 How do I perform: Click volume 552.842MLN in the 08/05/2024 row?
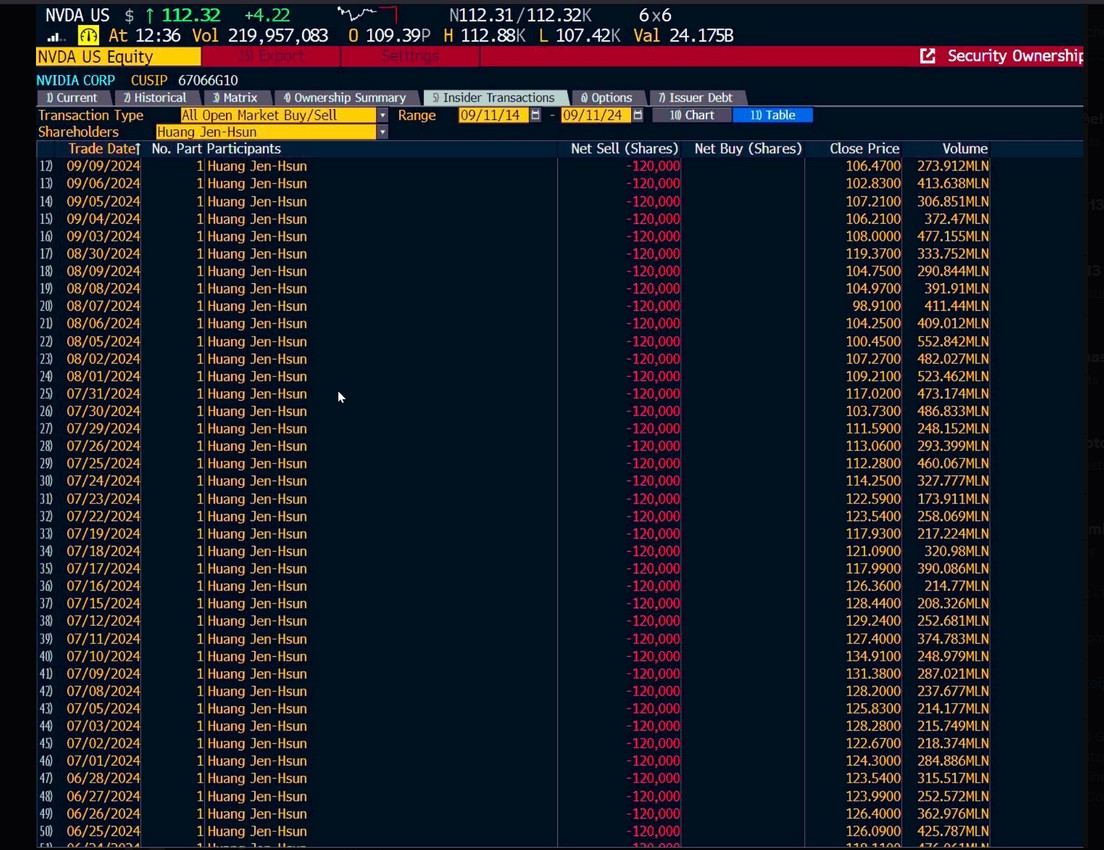point(953,342)
